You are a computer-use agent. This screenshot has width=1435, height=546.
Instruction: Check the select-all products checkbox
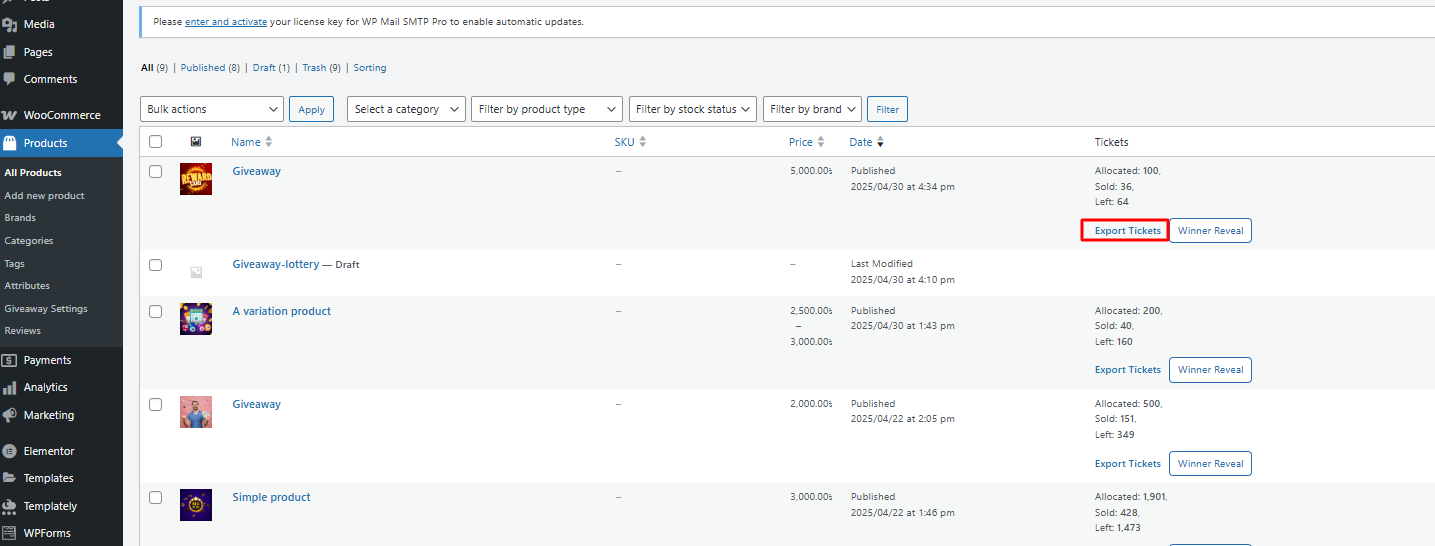click(x=155, y=142)
